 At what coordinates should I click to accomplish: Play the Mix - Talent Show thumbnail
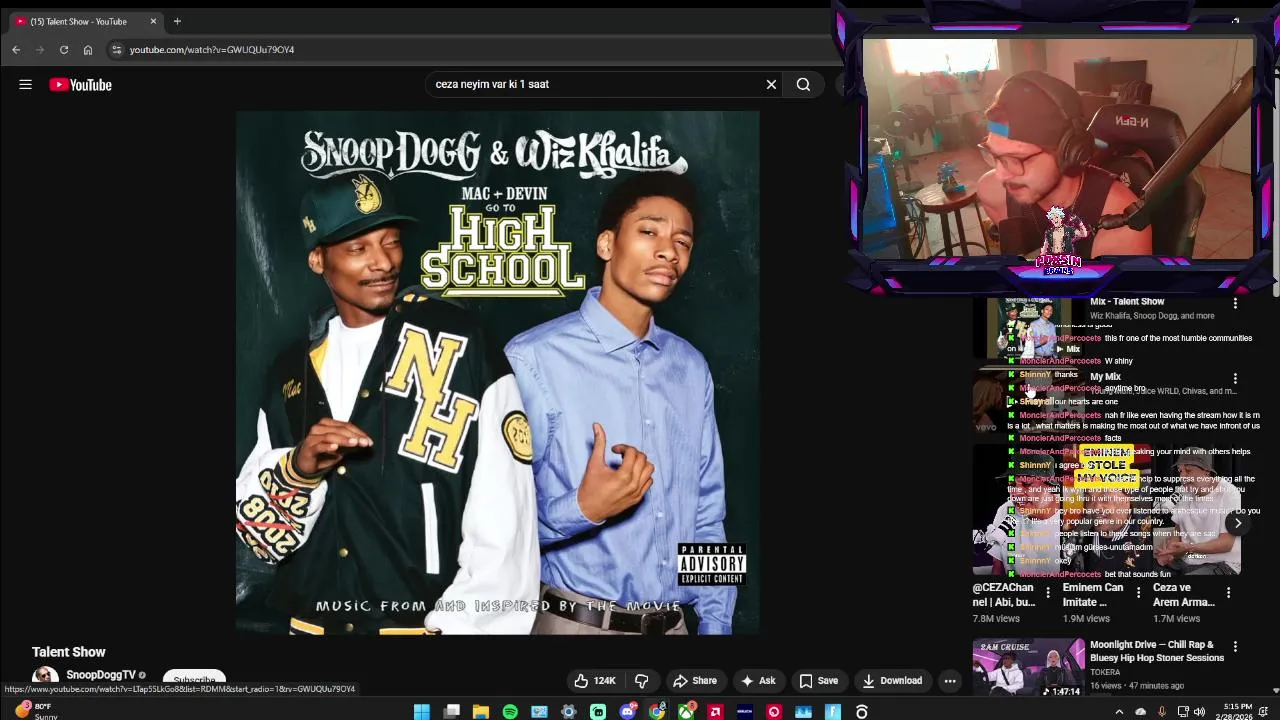1029,328
